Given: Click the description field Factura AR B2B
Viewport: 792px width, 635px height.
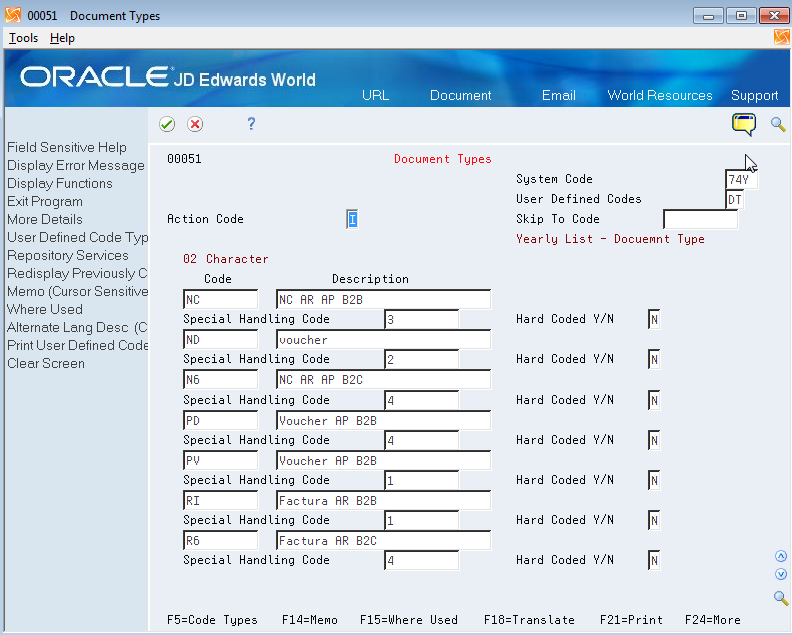Looking at the screenshot, I should [383, 501].
